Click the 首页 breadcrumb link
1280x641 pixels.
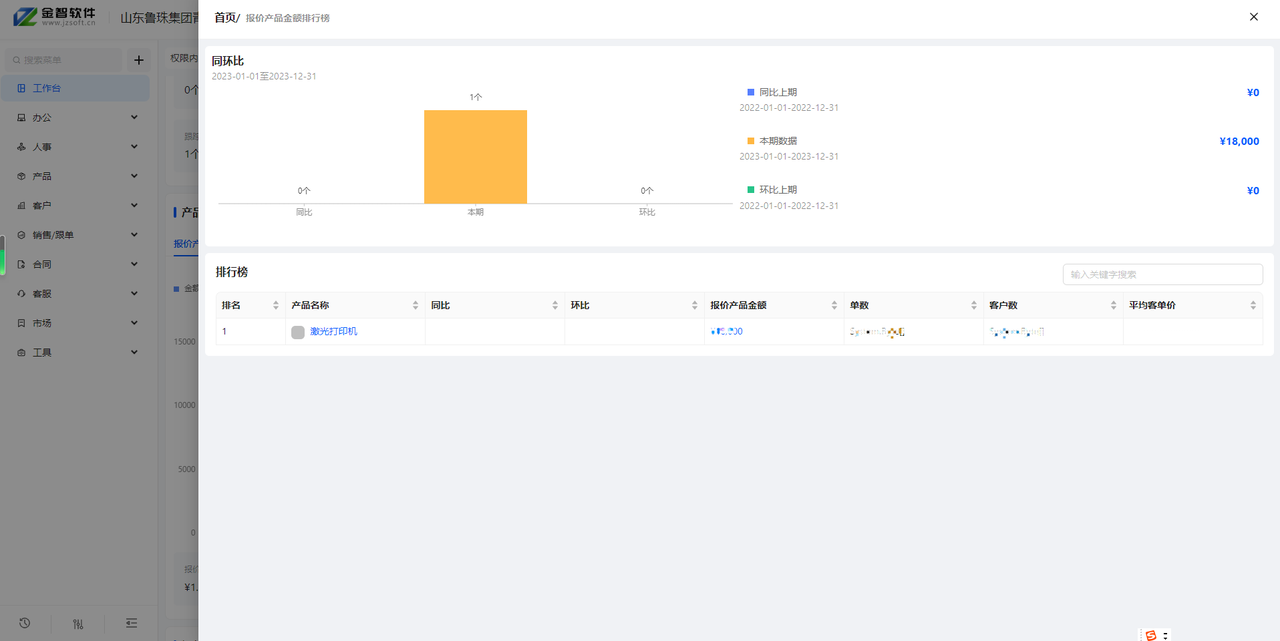point(225,17)
